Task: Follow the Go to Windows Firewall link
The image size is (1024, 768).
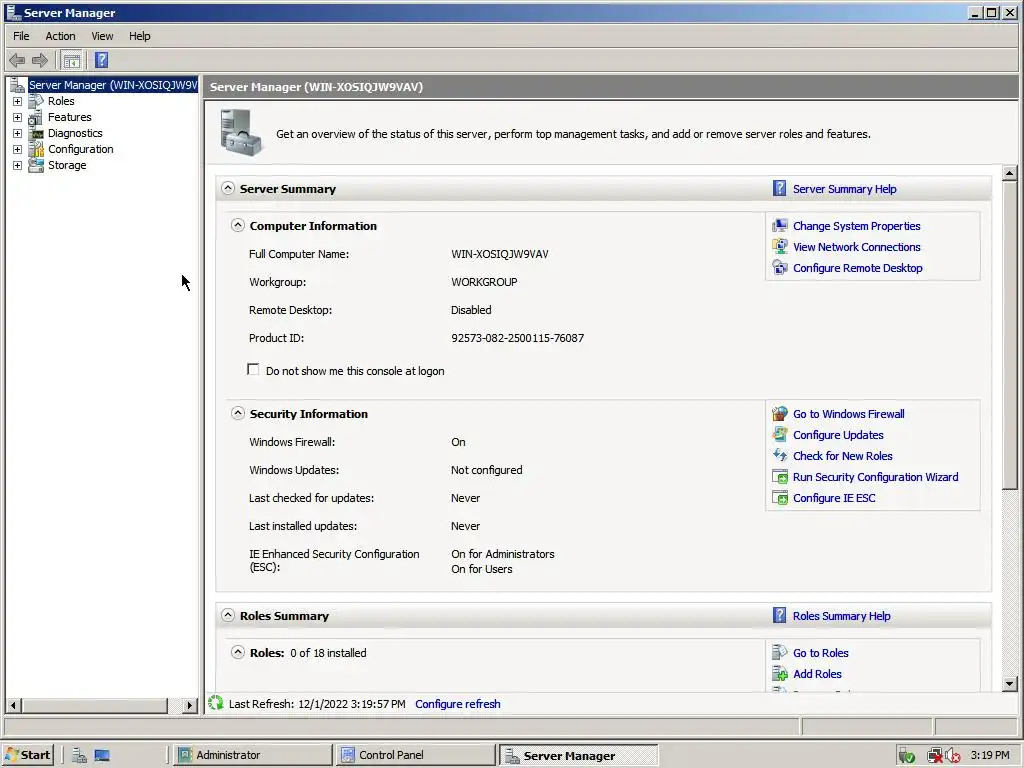Action: pos(848,414)
